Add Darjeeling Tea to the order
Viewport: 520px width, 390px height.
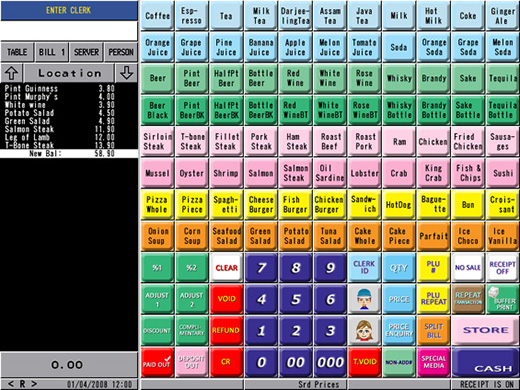pos(295,16)
